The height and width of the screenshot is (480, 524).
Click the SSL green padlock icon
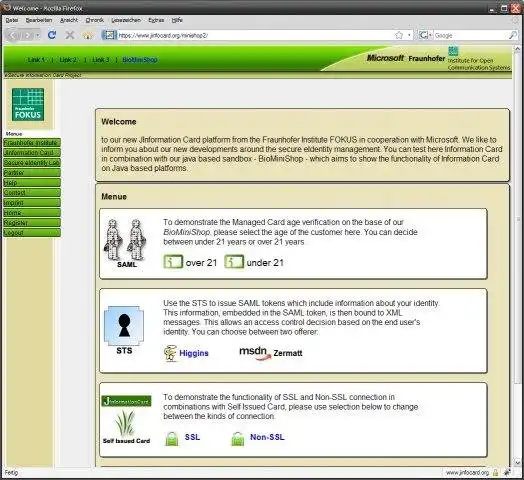click(172, 439)
